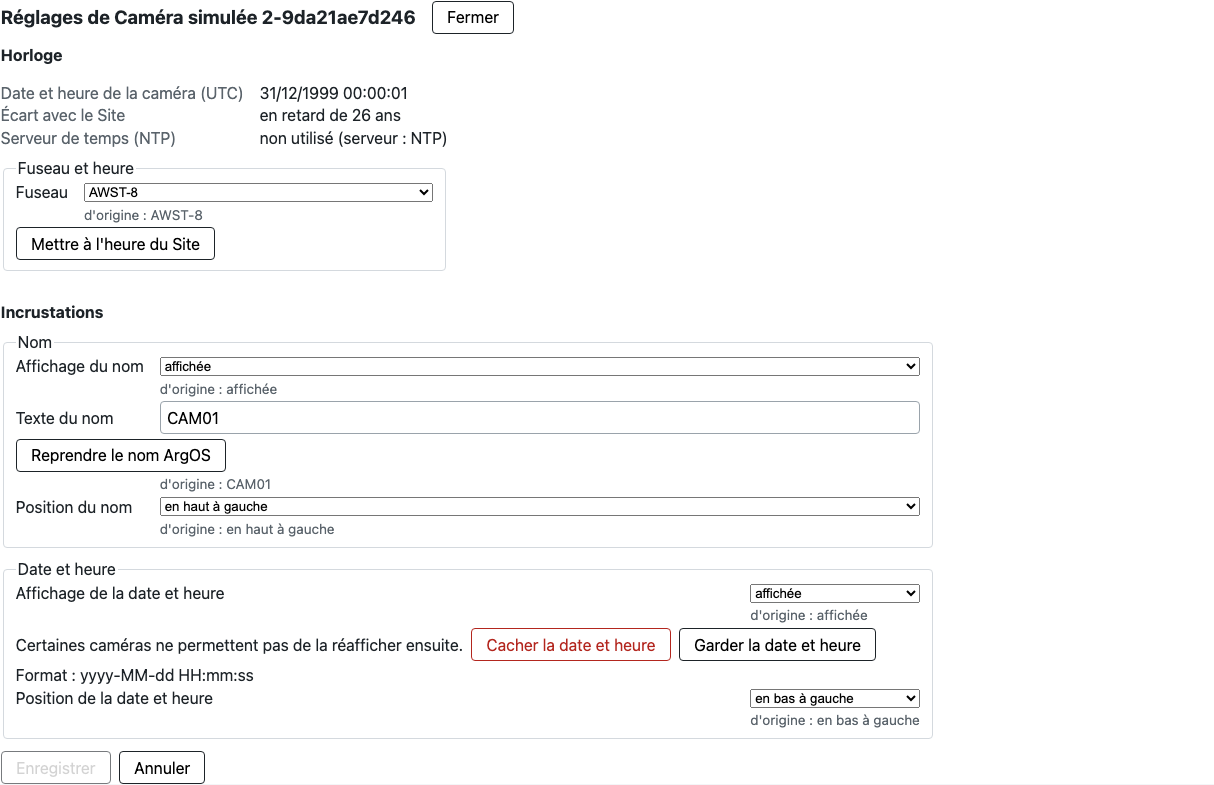Image resolution: width=1214 pixels, height=785 pixels.
Task: Open the Fuseau timezone dropdown
Action: click(x=258, y=193)
